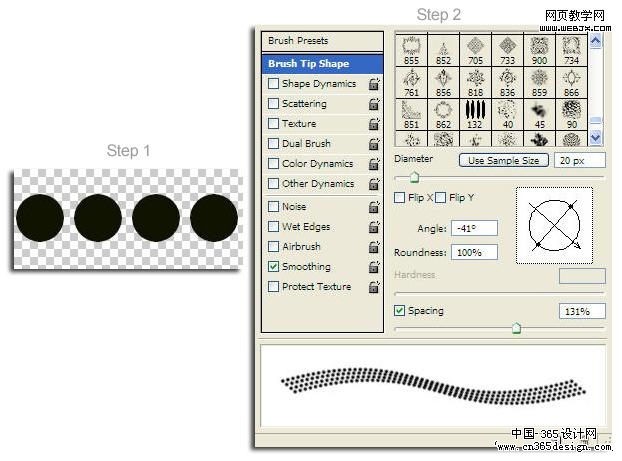
Task: Choose the 836 brush preset
Action: [507, 82]
